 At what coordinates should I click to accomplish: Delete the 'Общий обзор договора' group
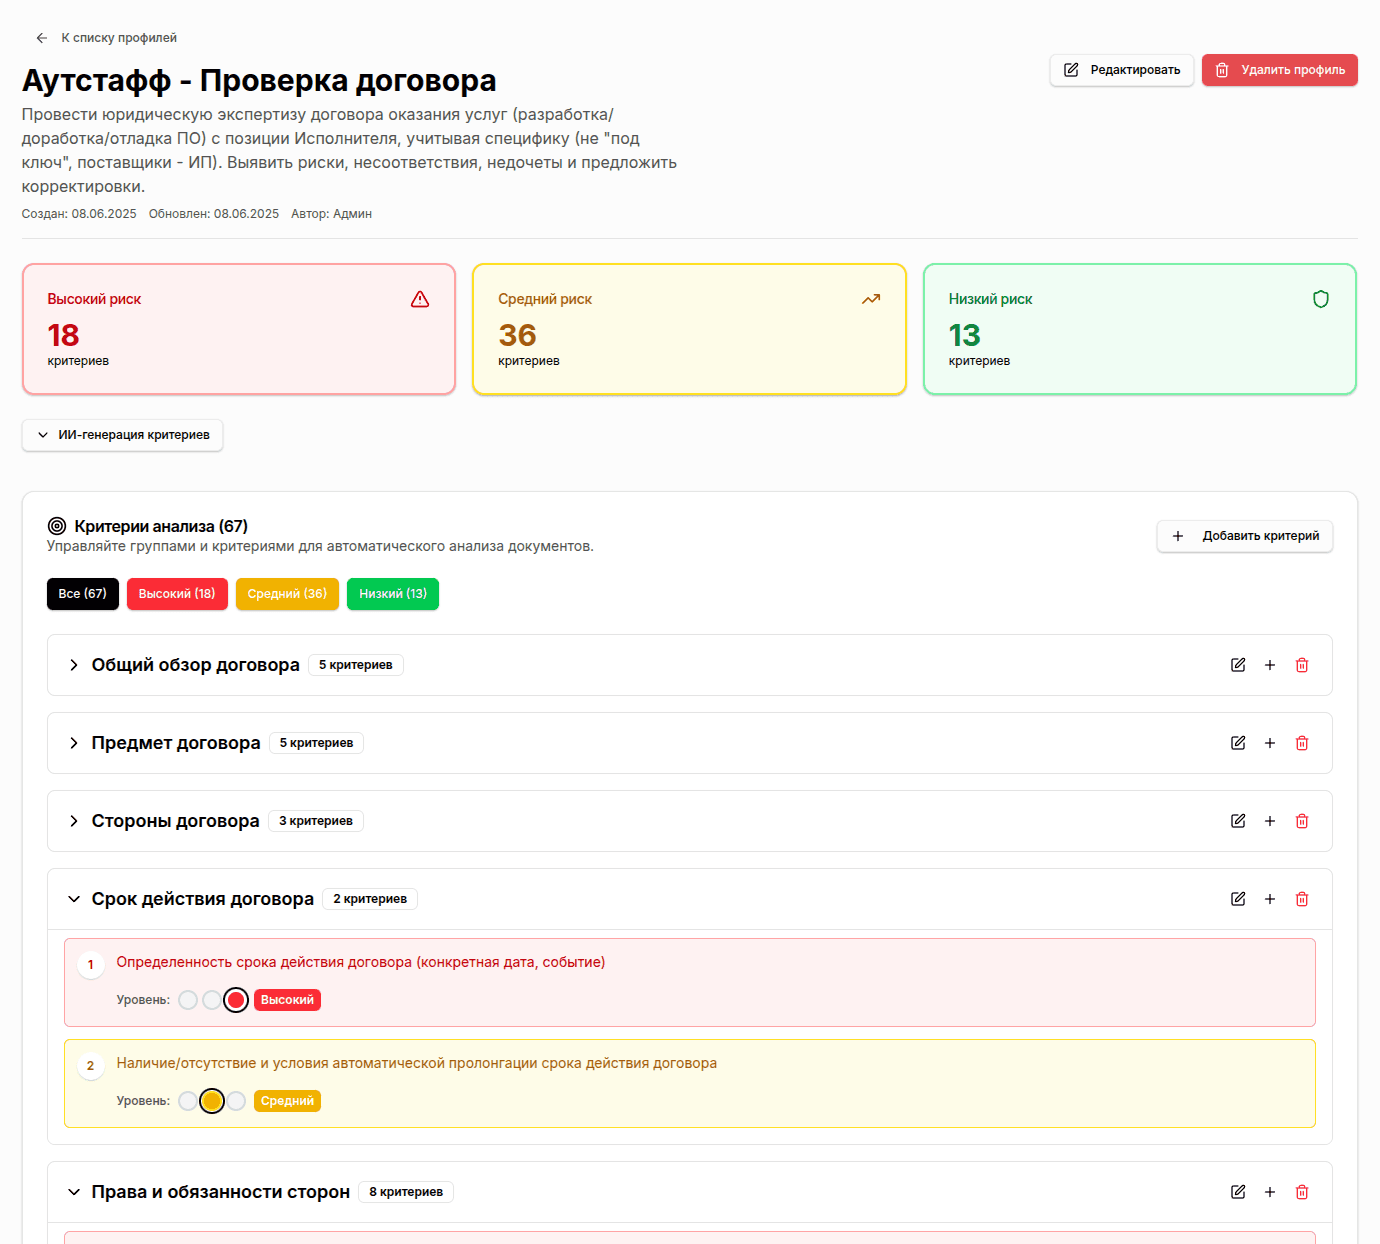[1302, 665]
